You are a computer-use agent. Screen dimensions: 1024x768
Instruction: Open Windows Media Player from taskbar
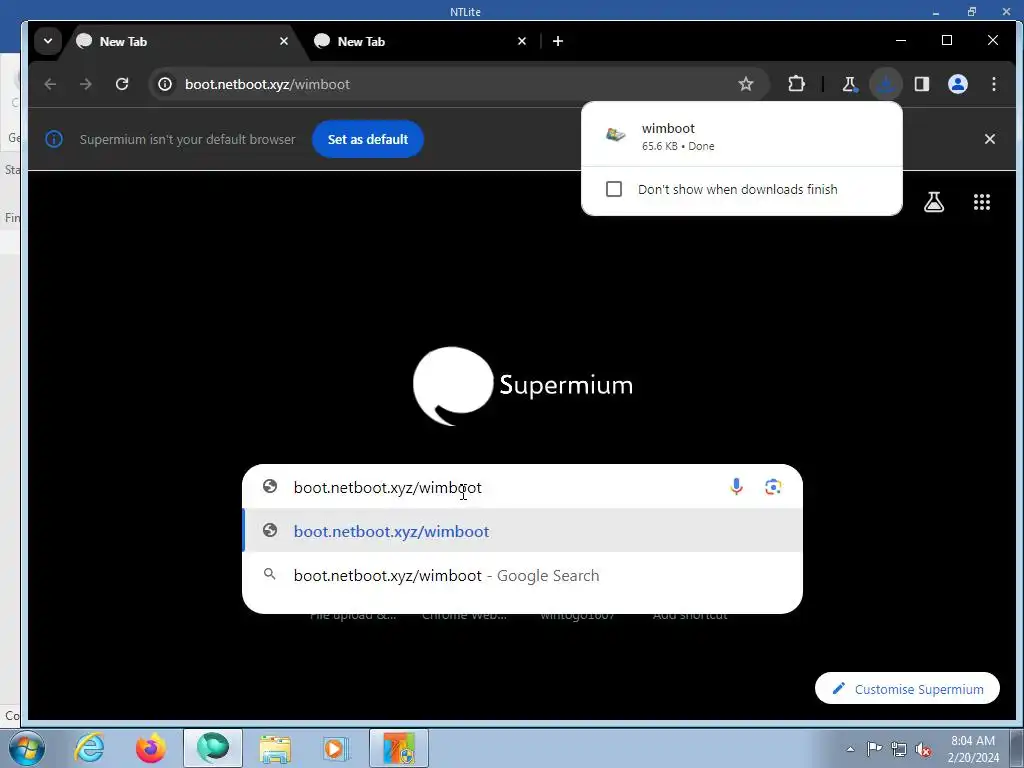[x=336, y=748]
